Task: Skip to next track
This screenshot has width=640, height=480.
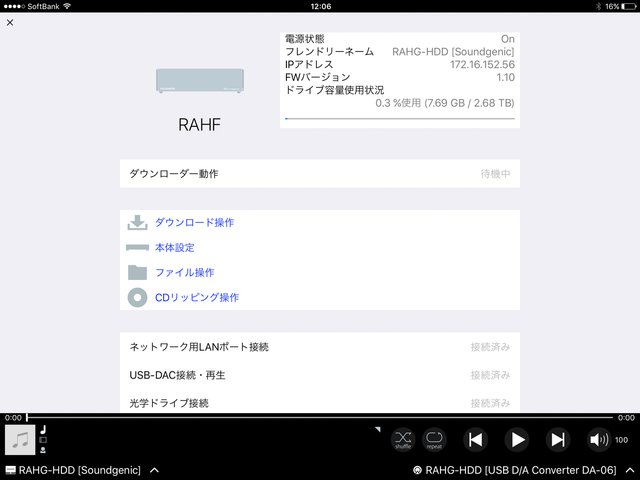Action: coord(558,439)
